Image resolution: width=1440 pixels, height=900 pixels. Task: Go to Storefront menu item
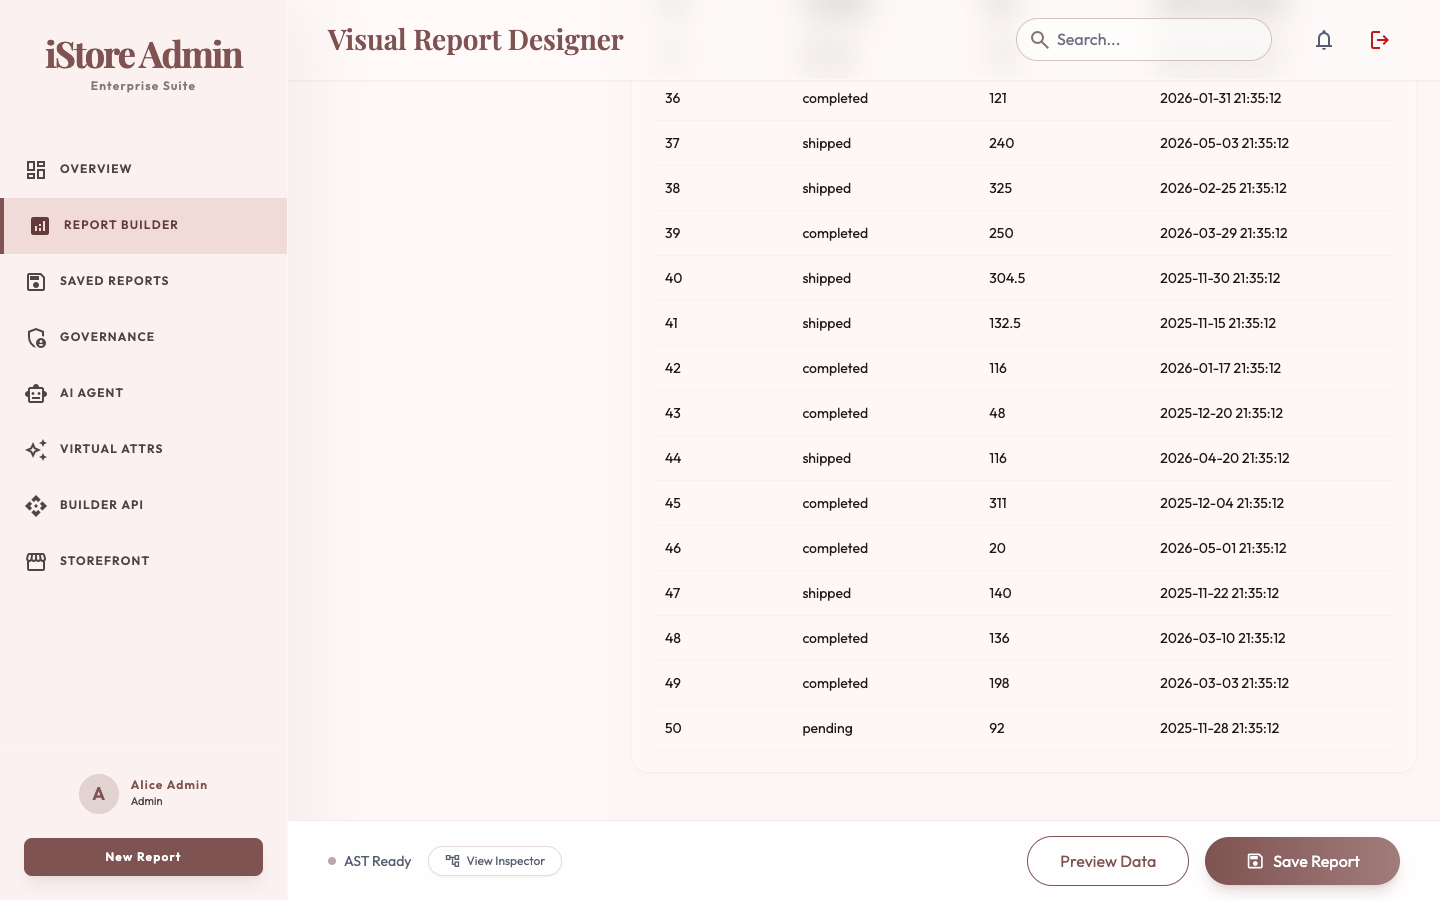pos(144,561)
